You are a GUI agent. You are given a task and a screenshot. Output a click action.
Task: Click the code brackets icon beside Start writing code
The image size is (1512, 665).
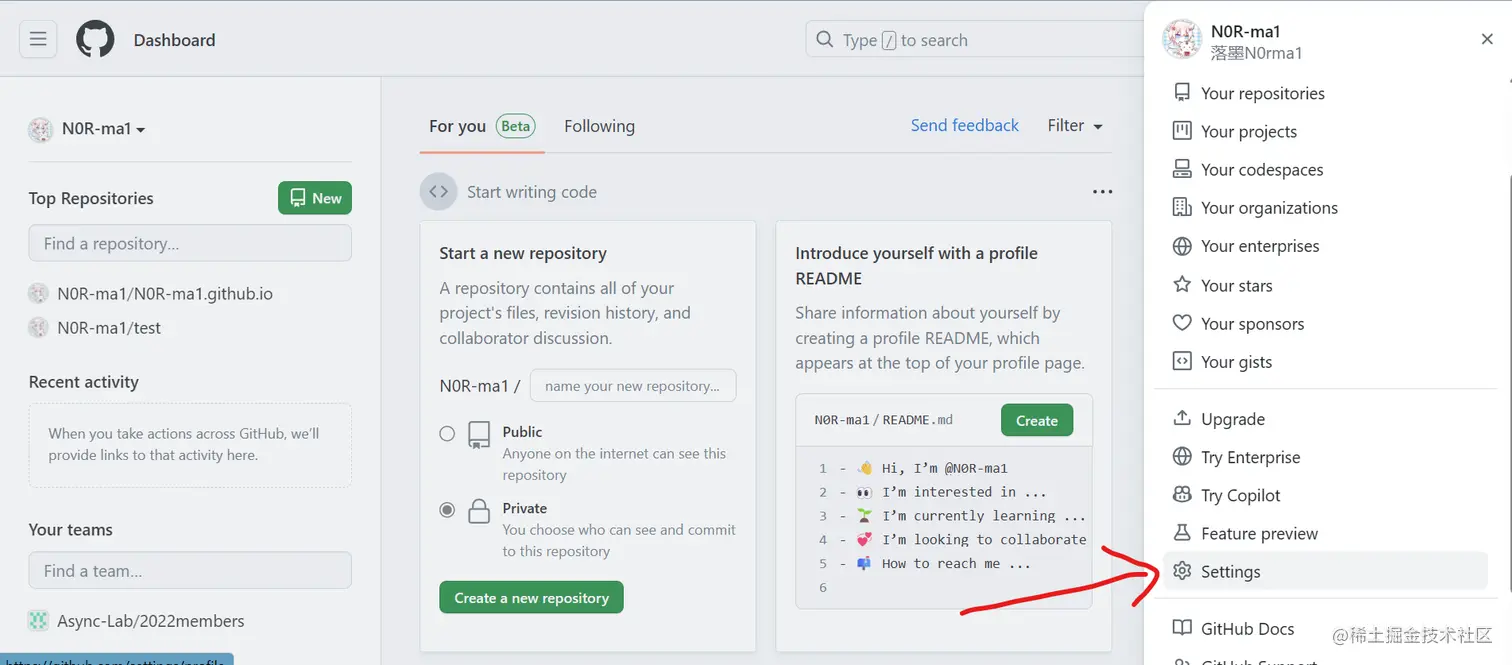(x=438, y=192)
